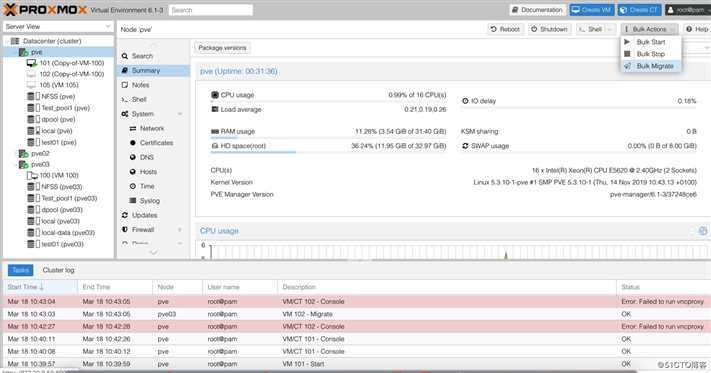Click Create CT button
This screenshot has width=711, height=373.
(639, 10)
